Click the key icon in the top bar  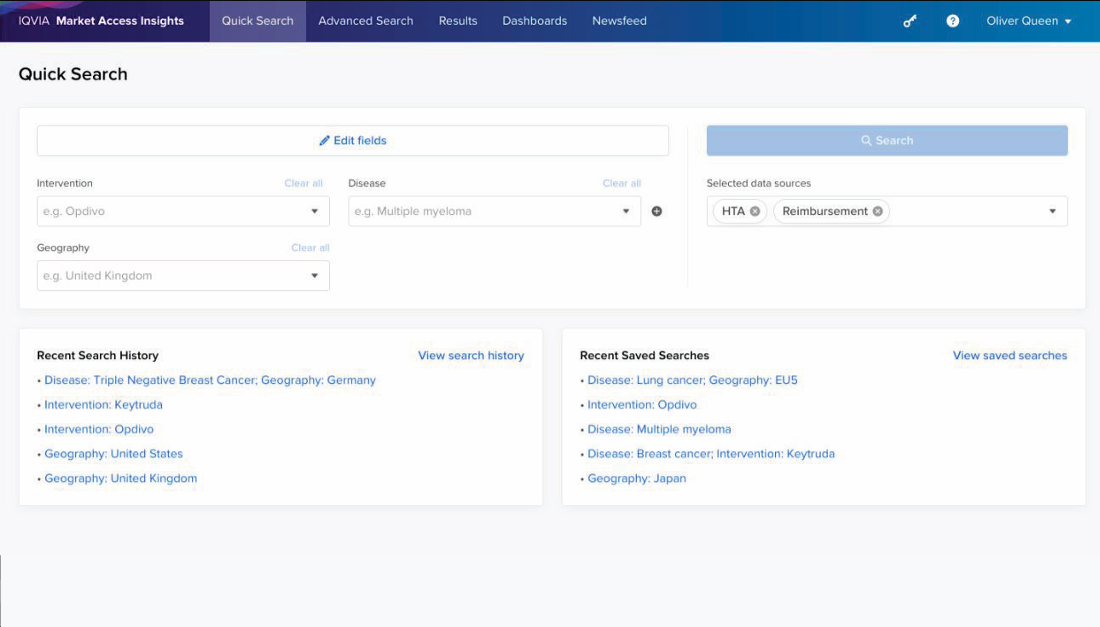tap(909, 21)
